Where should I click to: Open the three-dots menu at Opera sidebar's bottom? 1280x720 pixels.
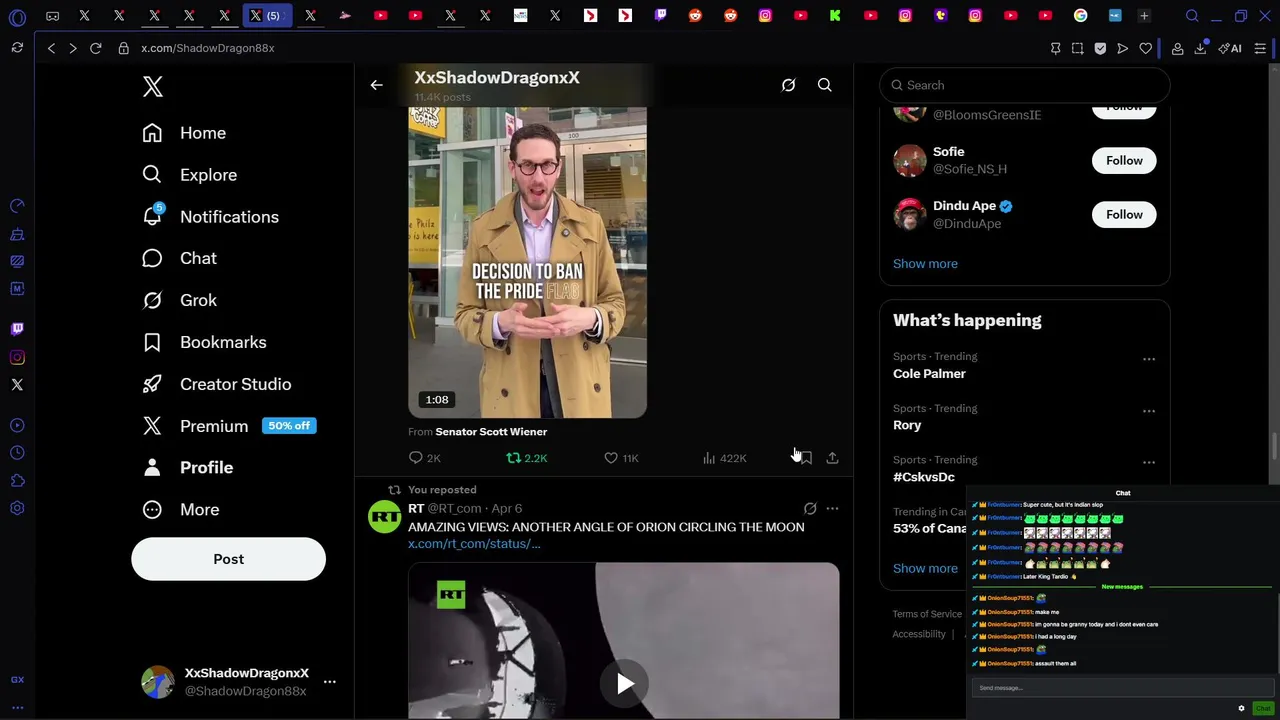(17, 707)
